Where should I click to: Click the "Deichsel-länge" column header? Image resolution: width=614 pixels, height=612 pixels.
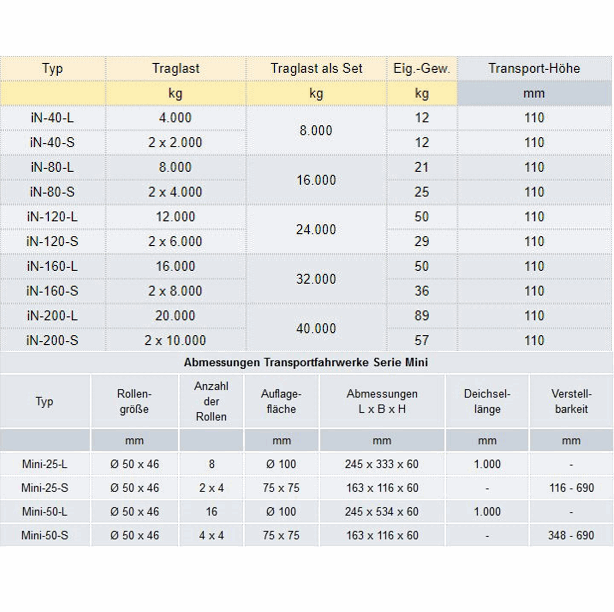tap(487, 401)
